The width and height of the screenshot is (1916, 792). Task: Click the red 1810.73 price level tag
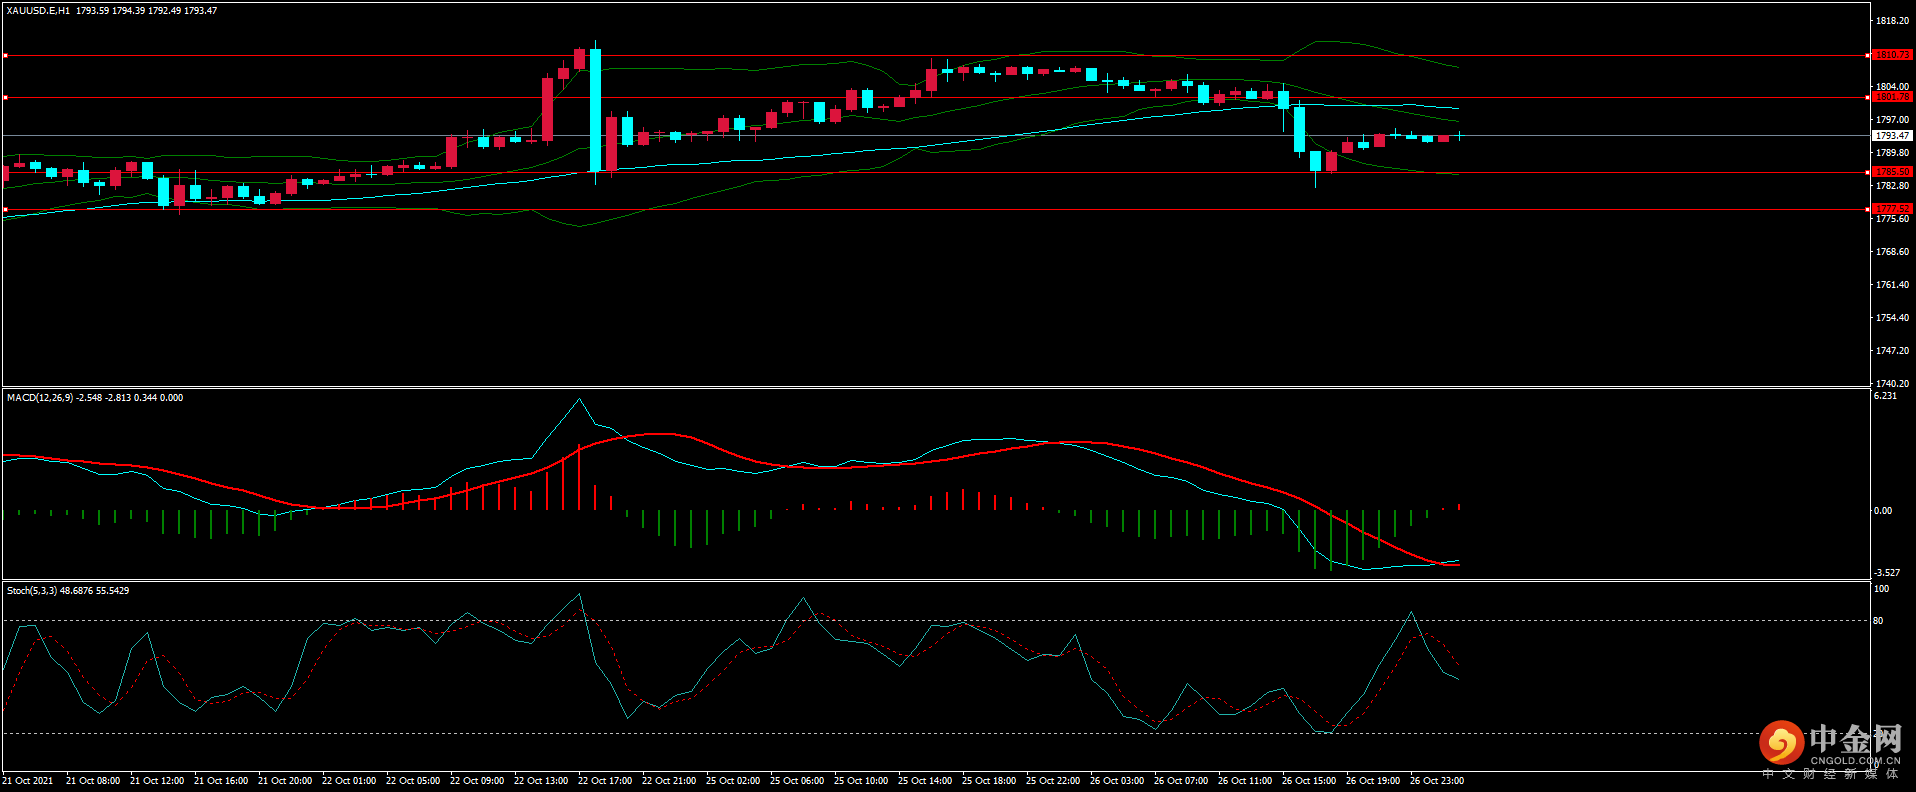[x=1892, y=55]
